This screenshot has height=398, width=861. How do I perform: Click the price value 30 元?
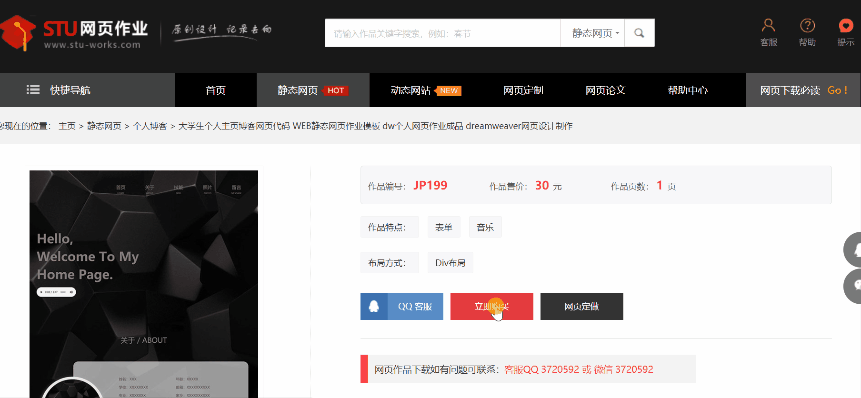[x=548, y=186]
